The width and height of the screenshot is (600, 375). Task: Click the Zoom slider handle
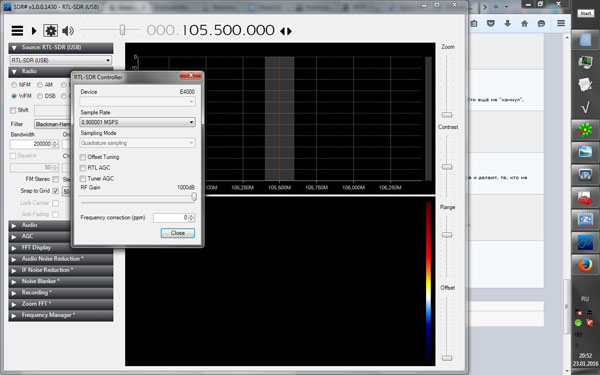point(447,115)
